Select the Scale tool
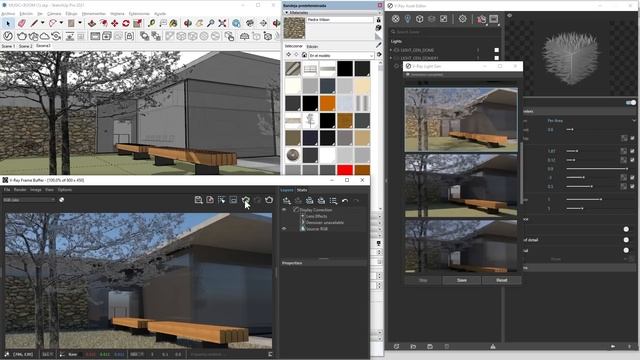The height and width of the screenshot is (360, 640). coord(137,23)
